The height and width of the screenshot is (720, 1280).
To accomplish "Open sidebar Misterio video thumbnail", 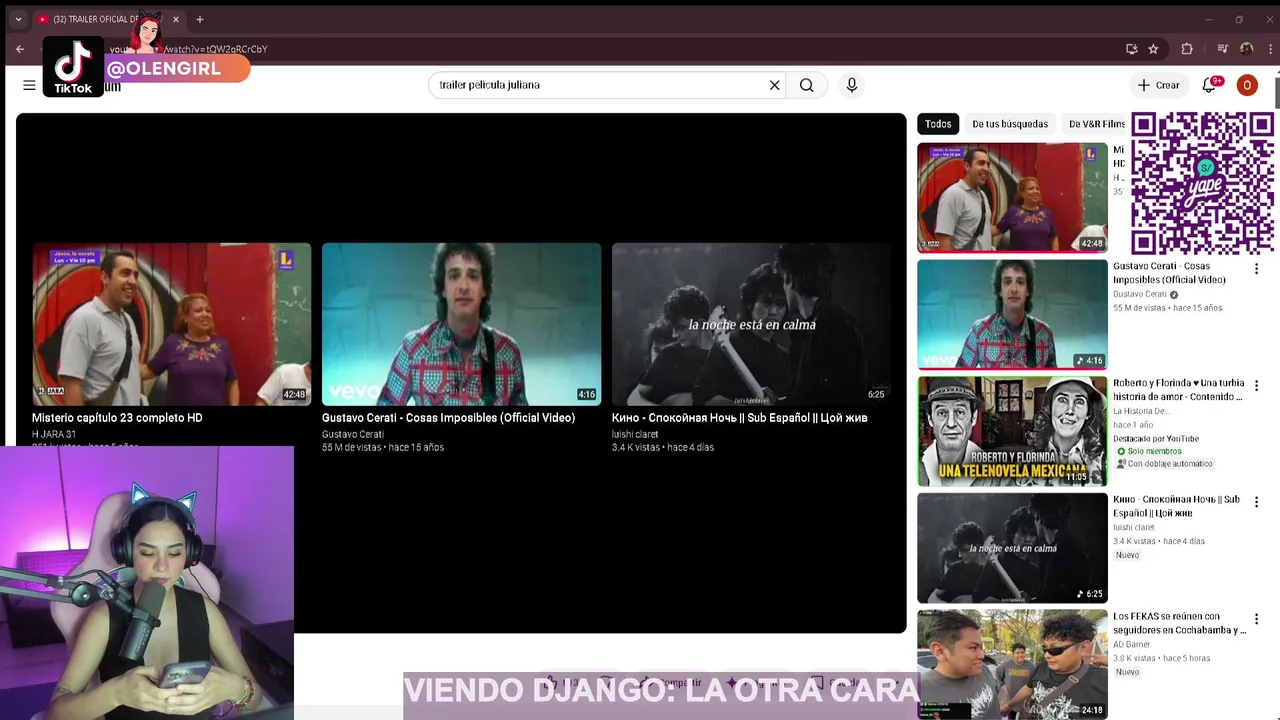I will pos(1012,197).
